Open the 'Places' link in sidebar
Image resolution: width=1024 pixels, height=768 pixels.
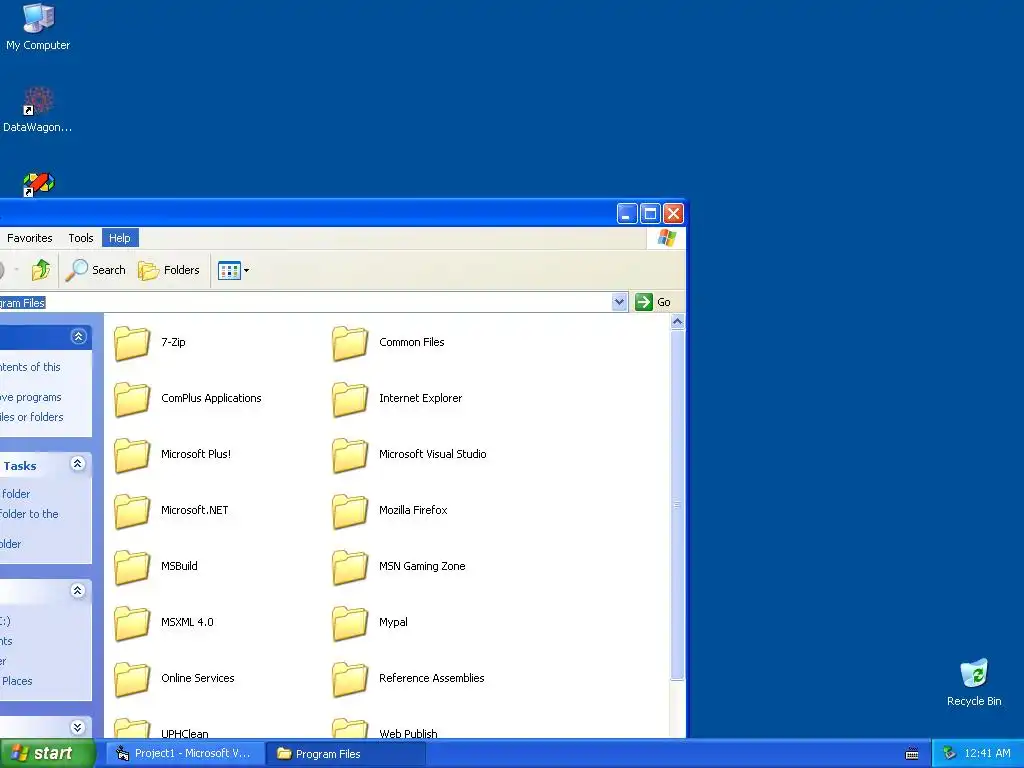click(x=17, y=680)
